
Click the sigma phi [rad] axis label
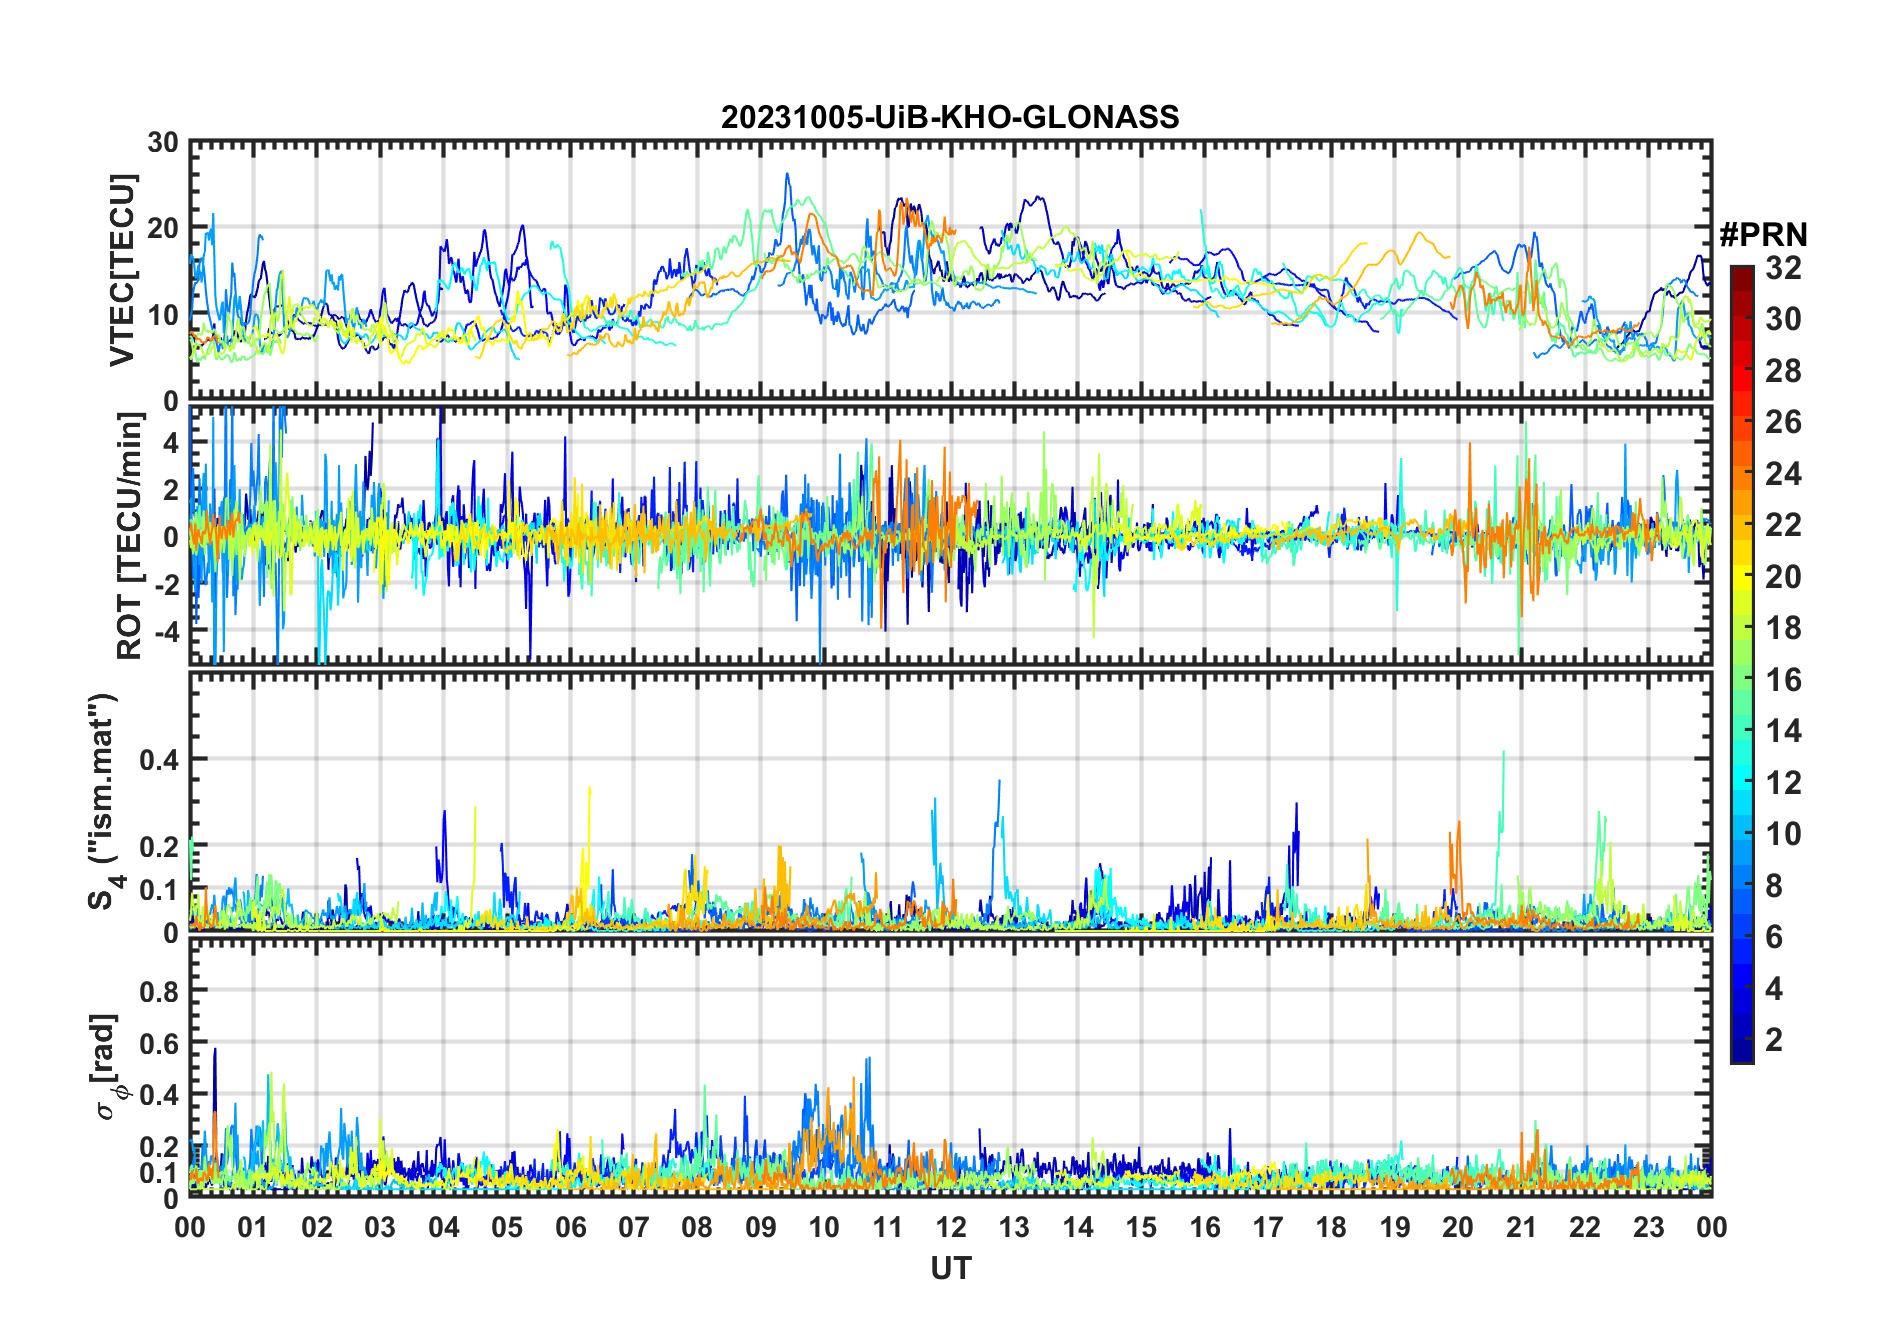[108, 1067]
